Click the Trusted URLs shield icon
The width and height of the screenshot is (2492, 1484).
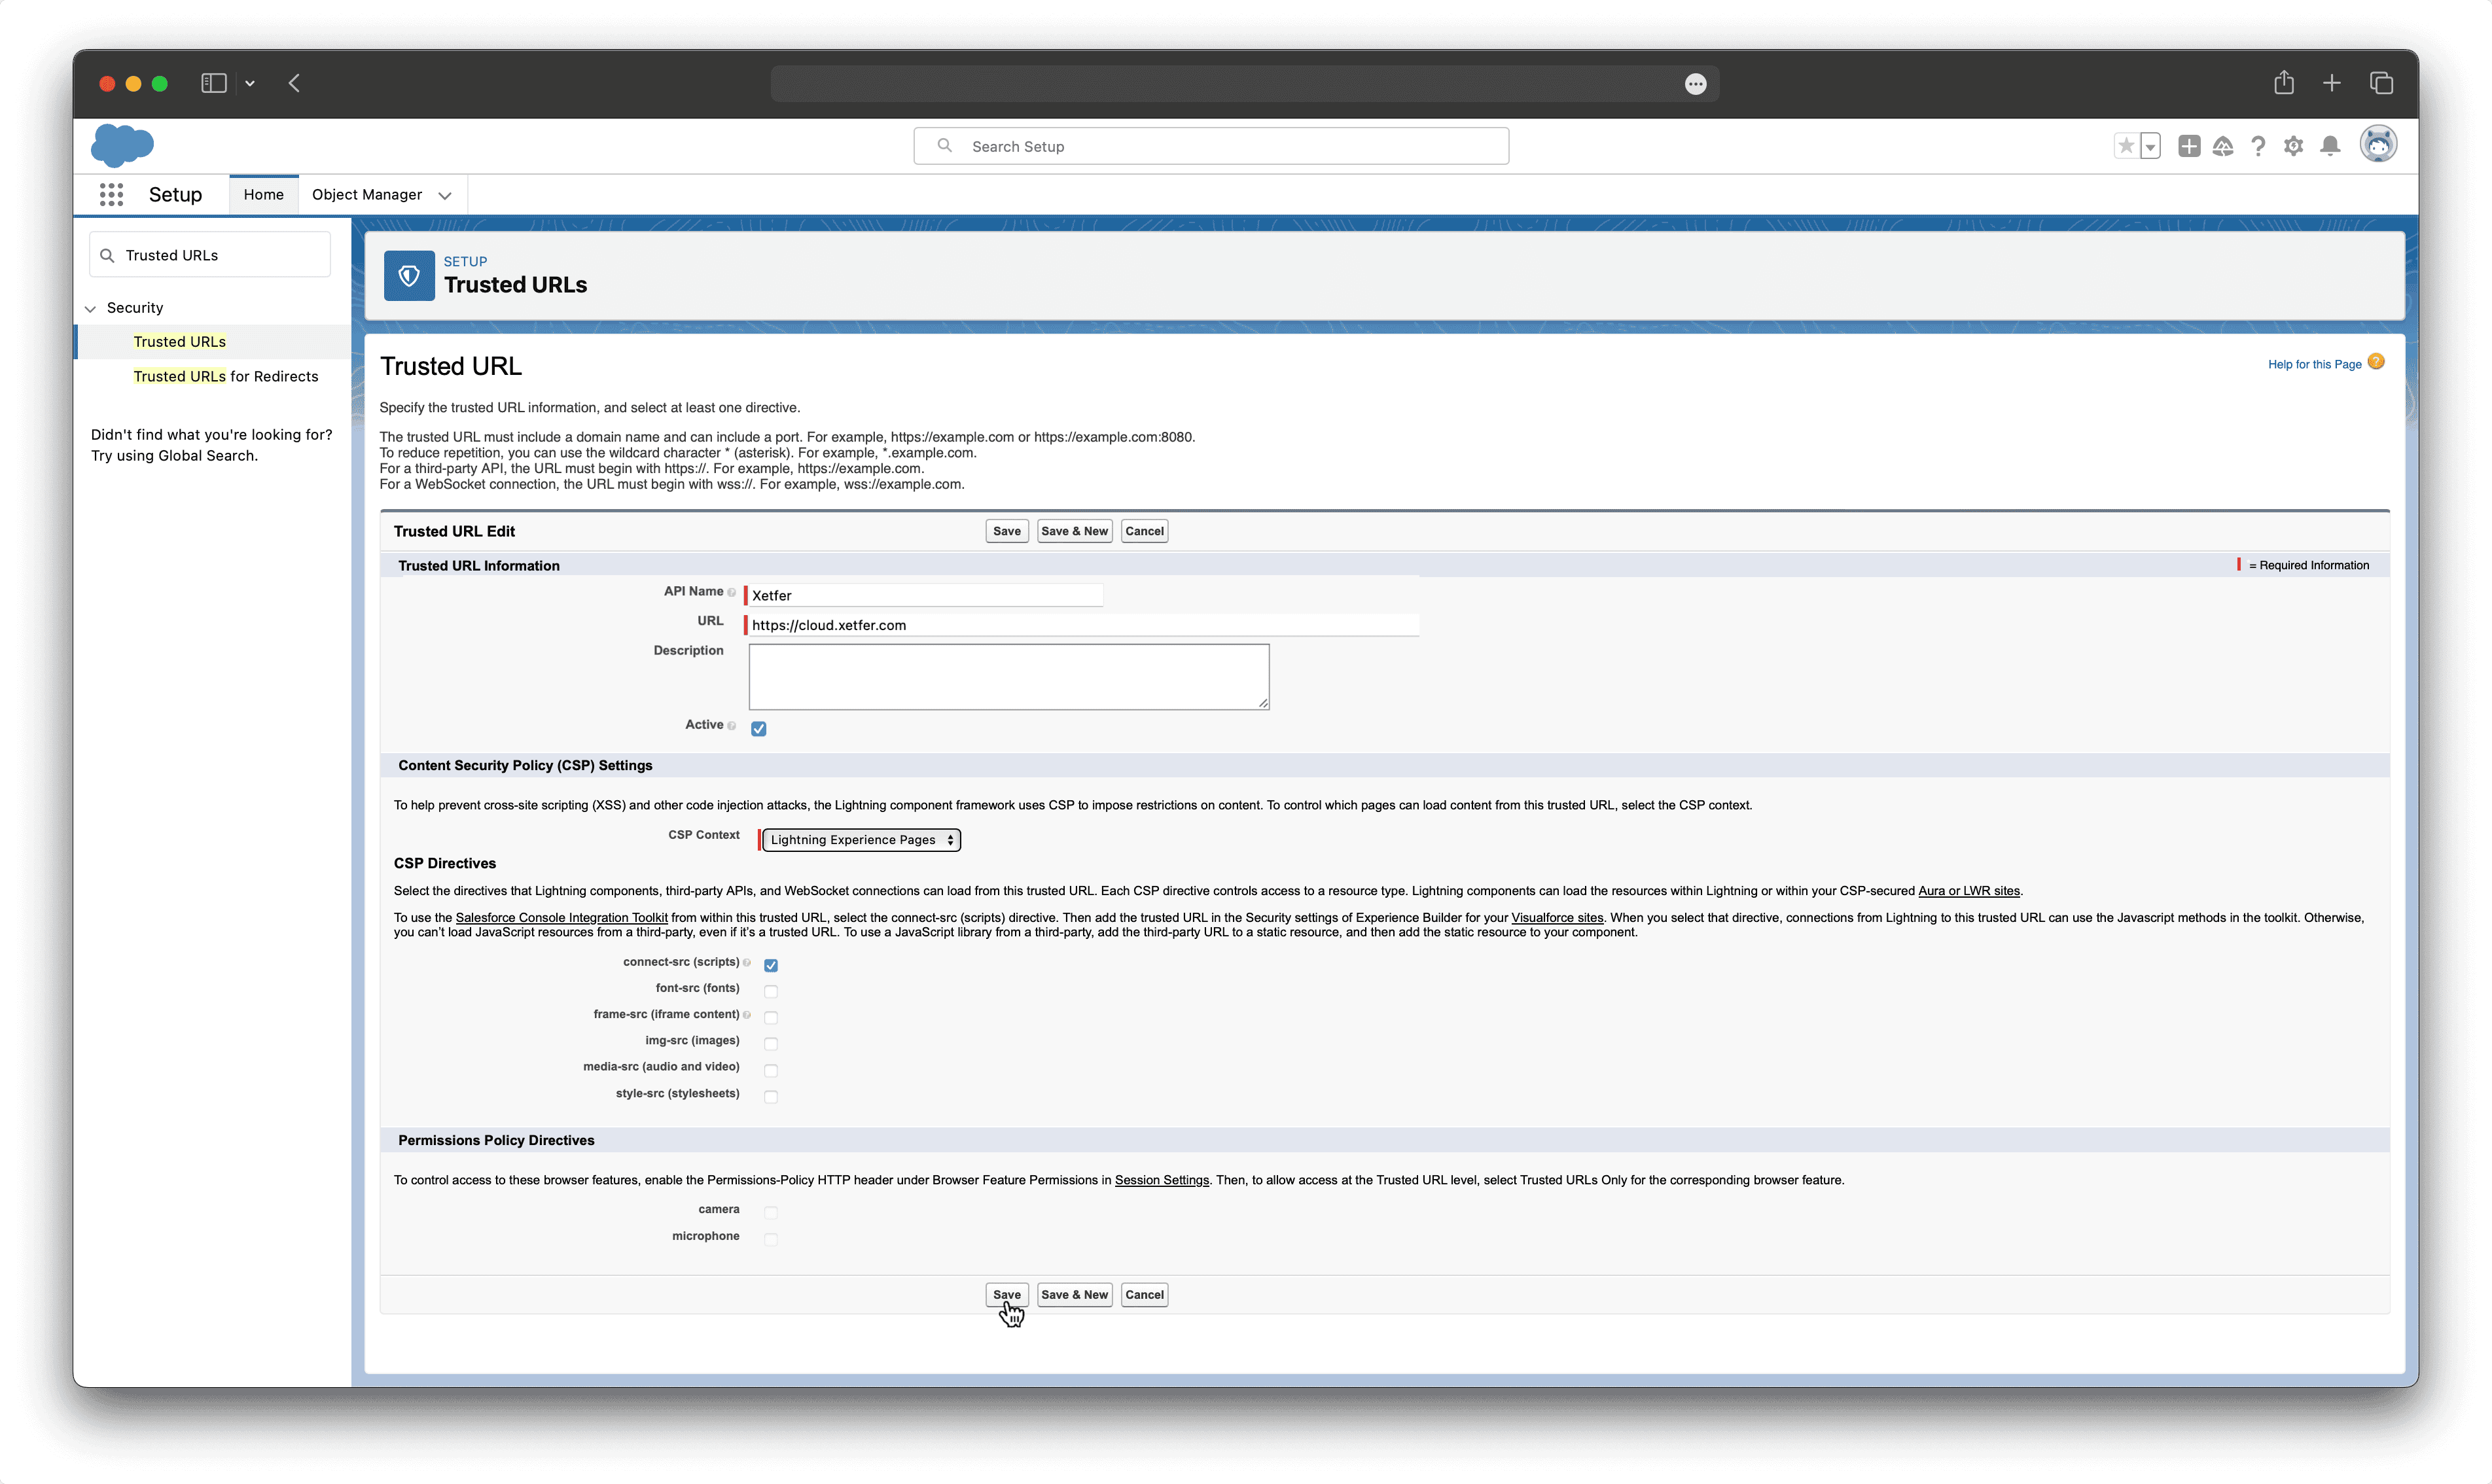[409, 276]
